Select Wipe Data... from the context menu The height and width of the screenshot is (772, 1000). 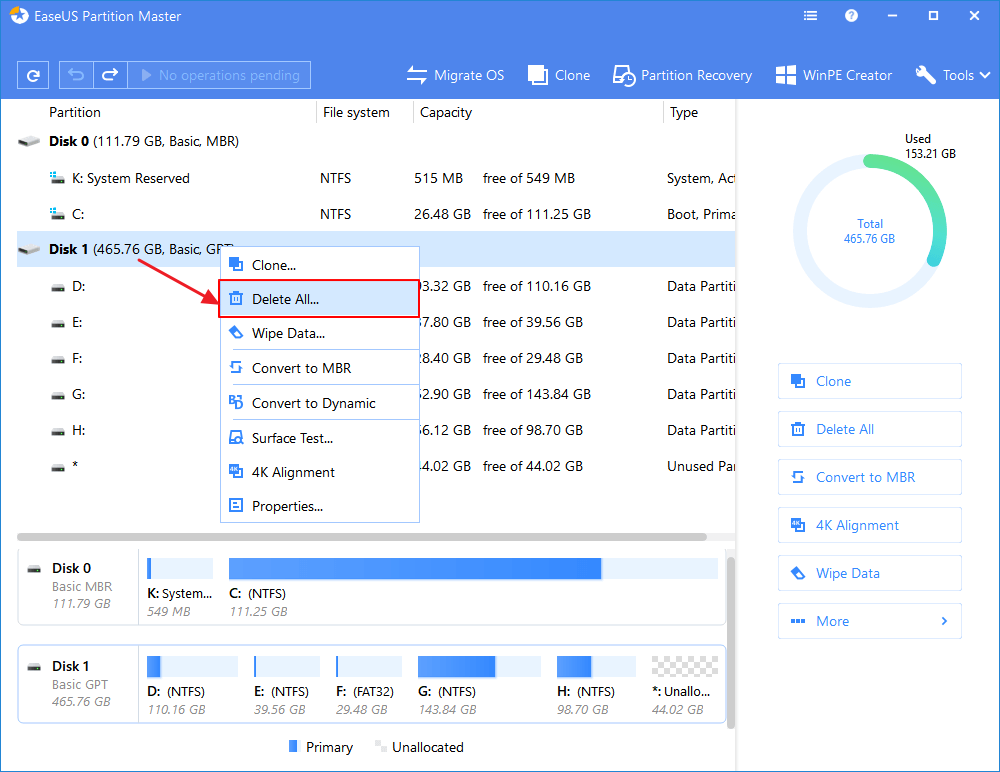pos(320,333)
